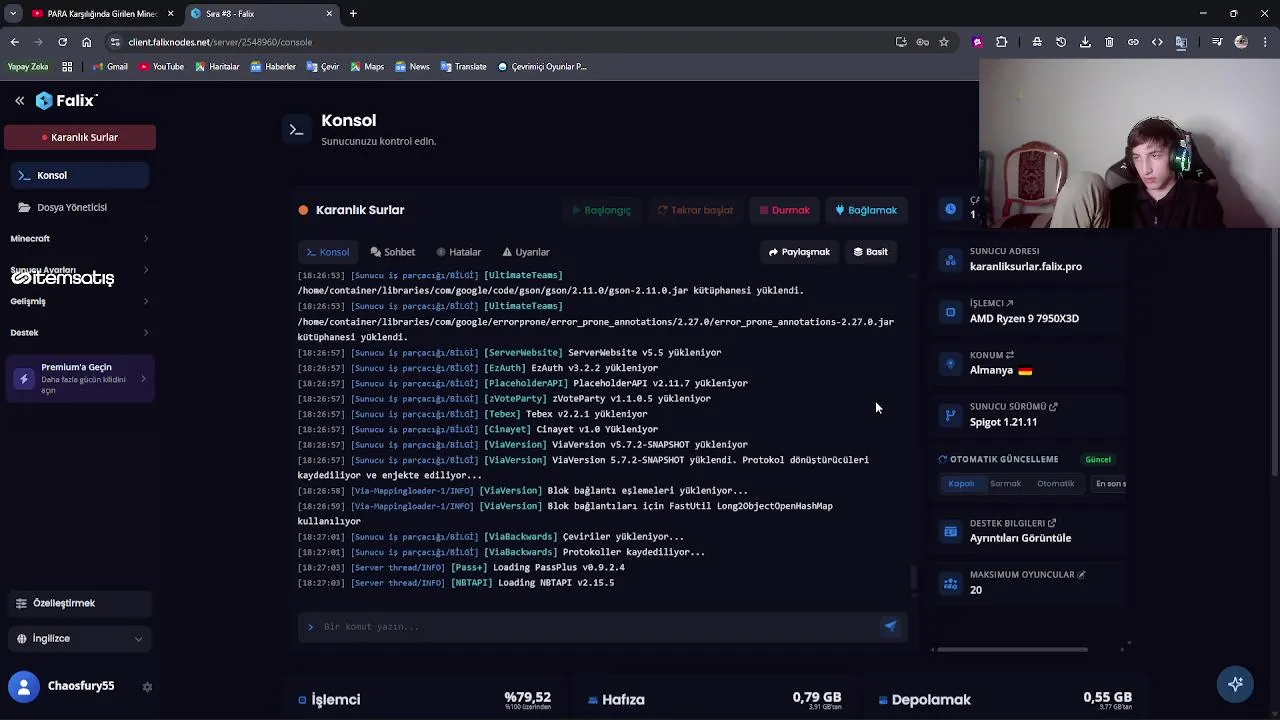Click the clock icon in the info panel
Image resolution: width=1280 pixels, height=720 pixels.
click(x=950, y=209)
